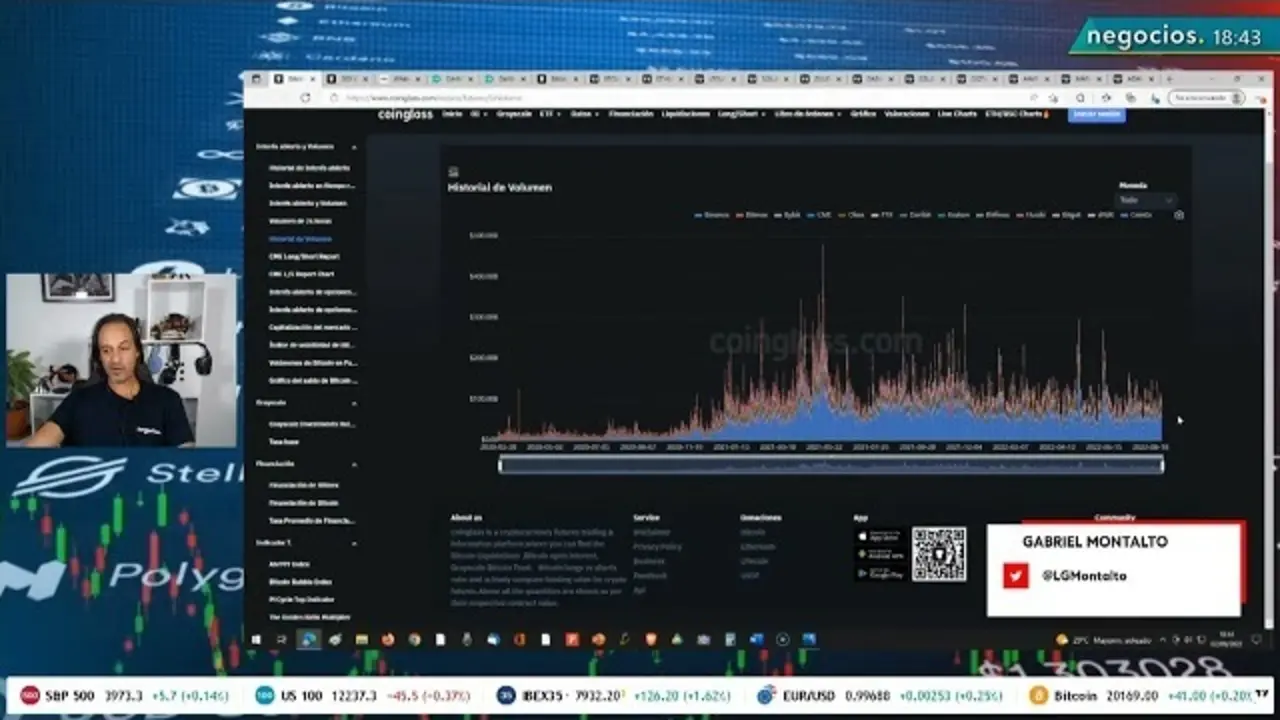Open CME Long/Short Report sidebar link
The width and height of the screenshot is (1280, 720).
click(304, 256)
